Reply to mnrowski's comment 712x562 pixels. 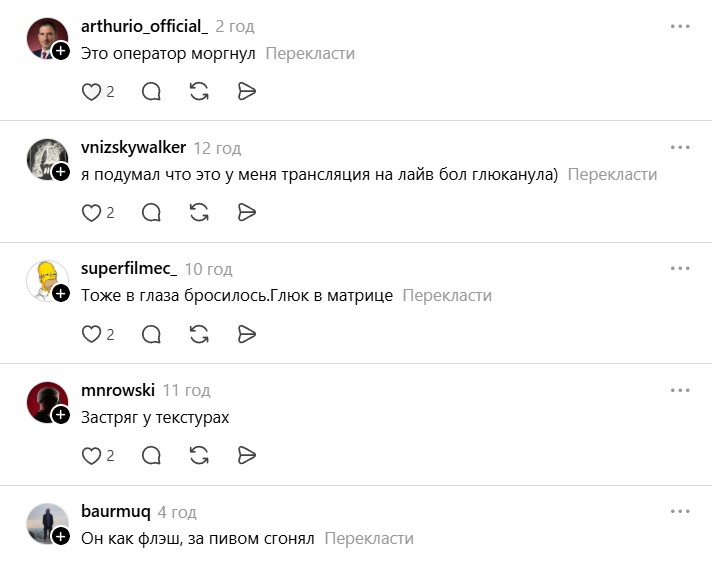pyautogui.click(x=151, y=456)
